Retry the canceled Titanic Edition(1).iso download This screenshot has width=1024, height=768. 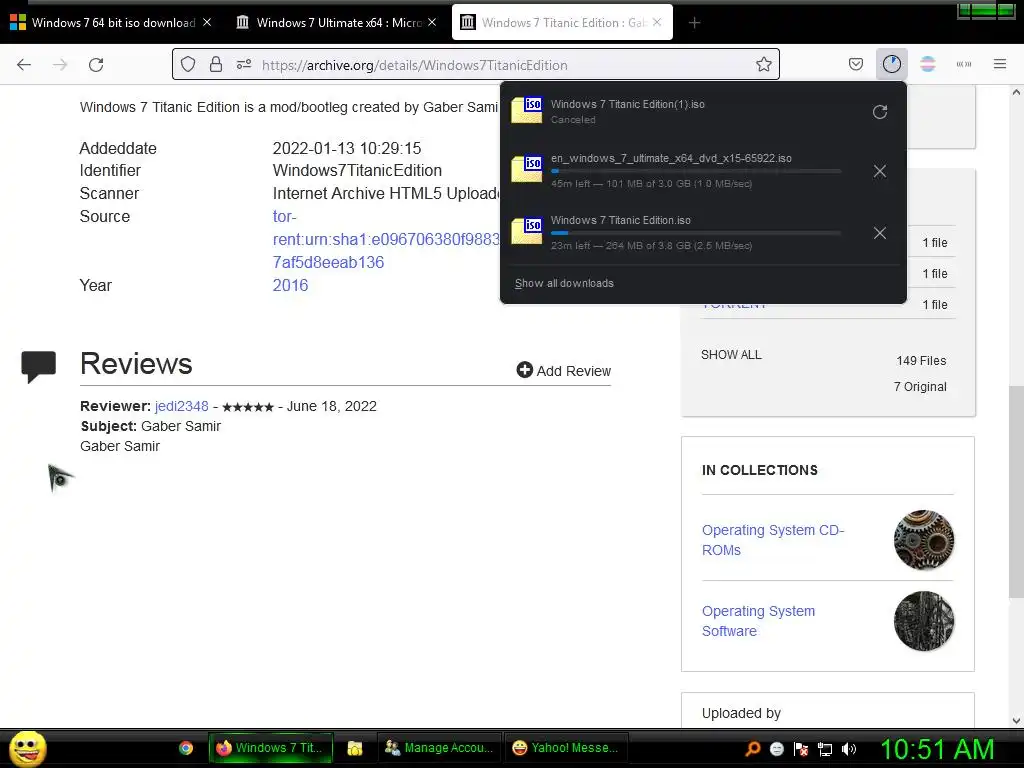[880, 112]
